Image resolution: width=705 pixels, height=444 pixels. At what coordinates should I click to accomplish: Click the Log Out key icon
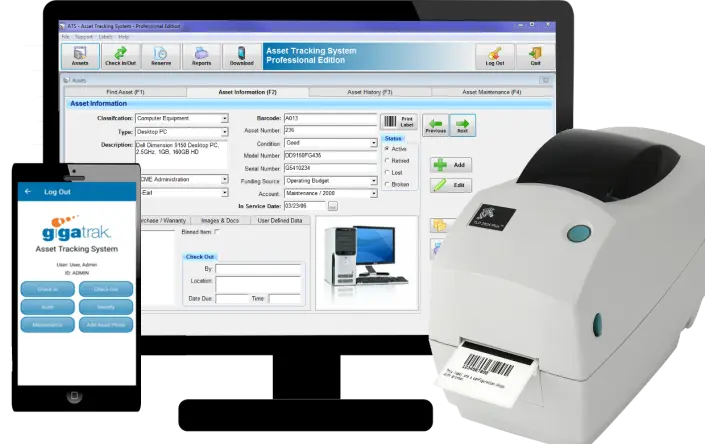coord(495,57)
